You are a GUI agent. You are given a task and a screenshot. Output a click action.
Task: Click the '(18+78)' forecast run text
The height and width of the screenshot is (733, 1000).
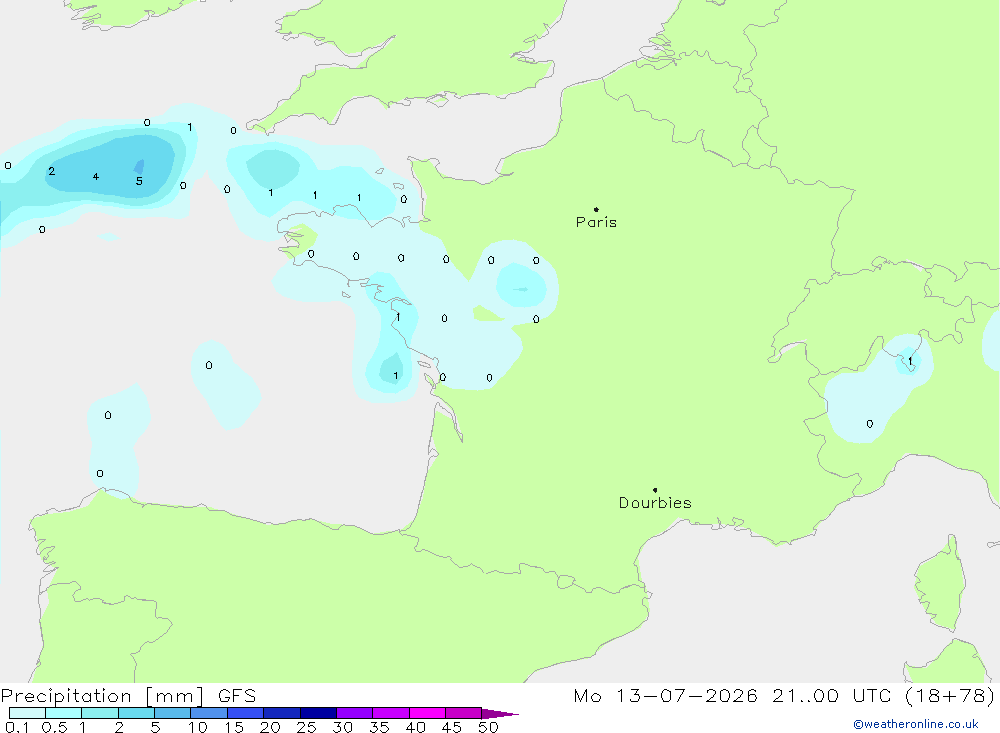point(950,695)
